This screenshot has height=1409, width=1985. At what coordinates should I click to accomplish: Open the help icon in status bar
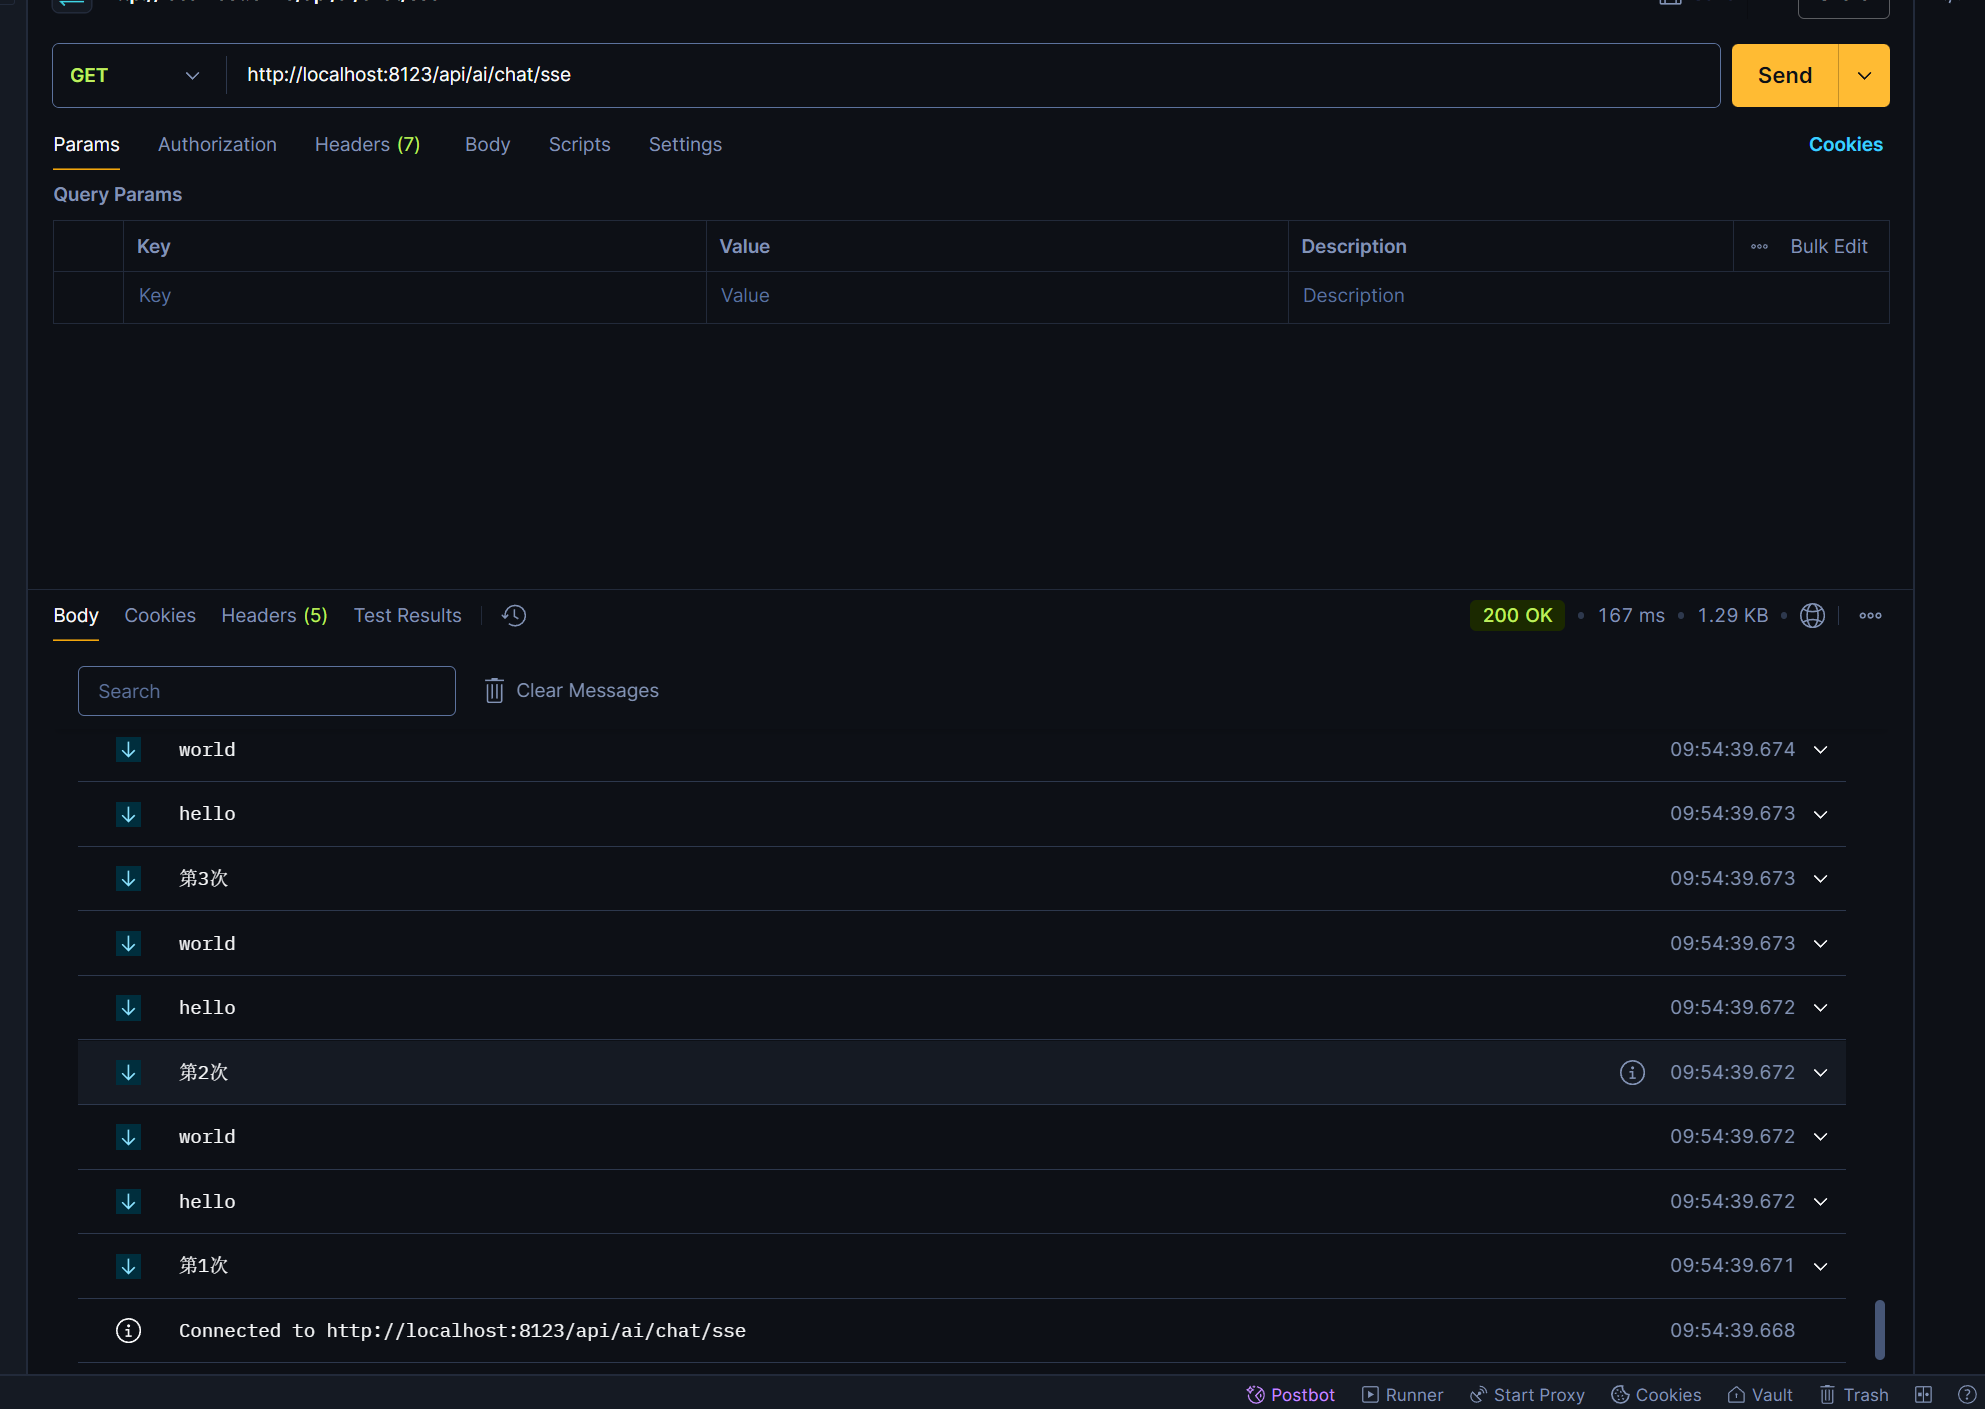tap(1966, 1394)
